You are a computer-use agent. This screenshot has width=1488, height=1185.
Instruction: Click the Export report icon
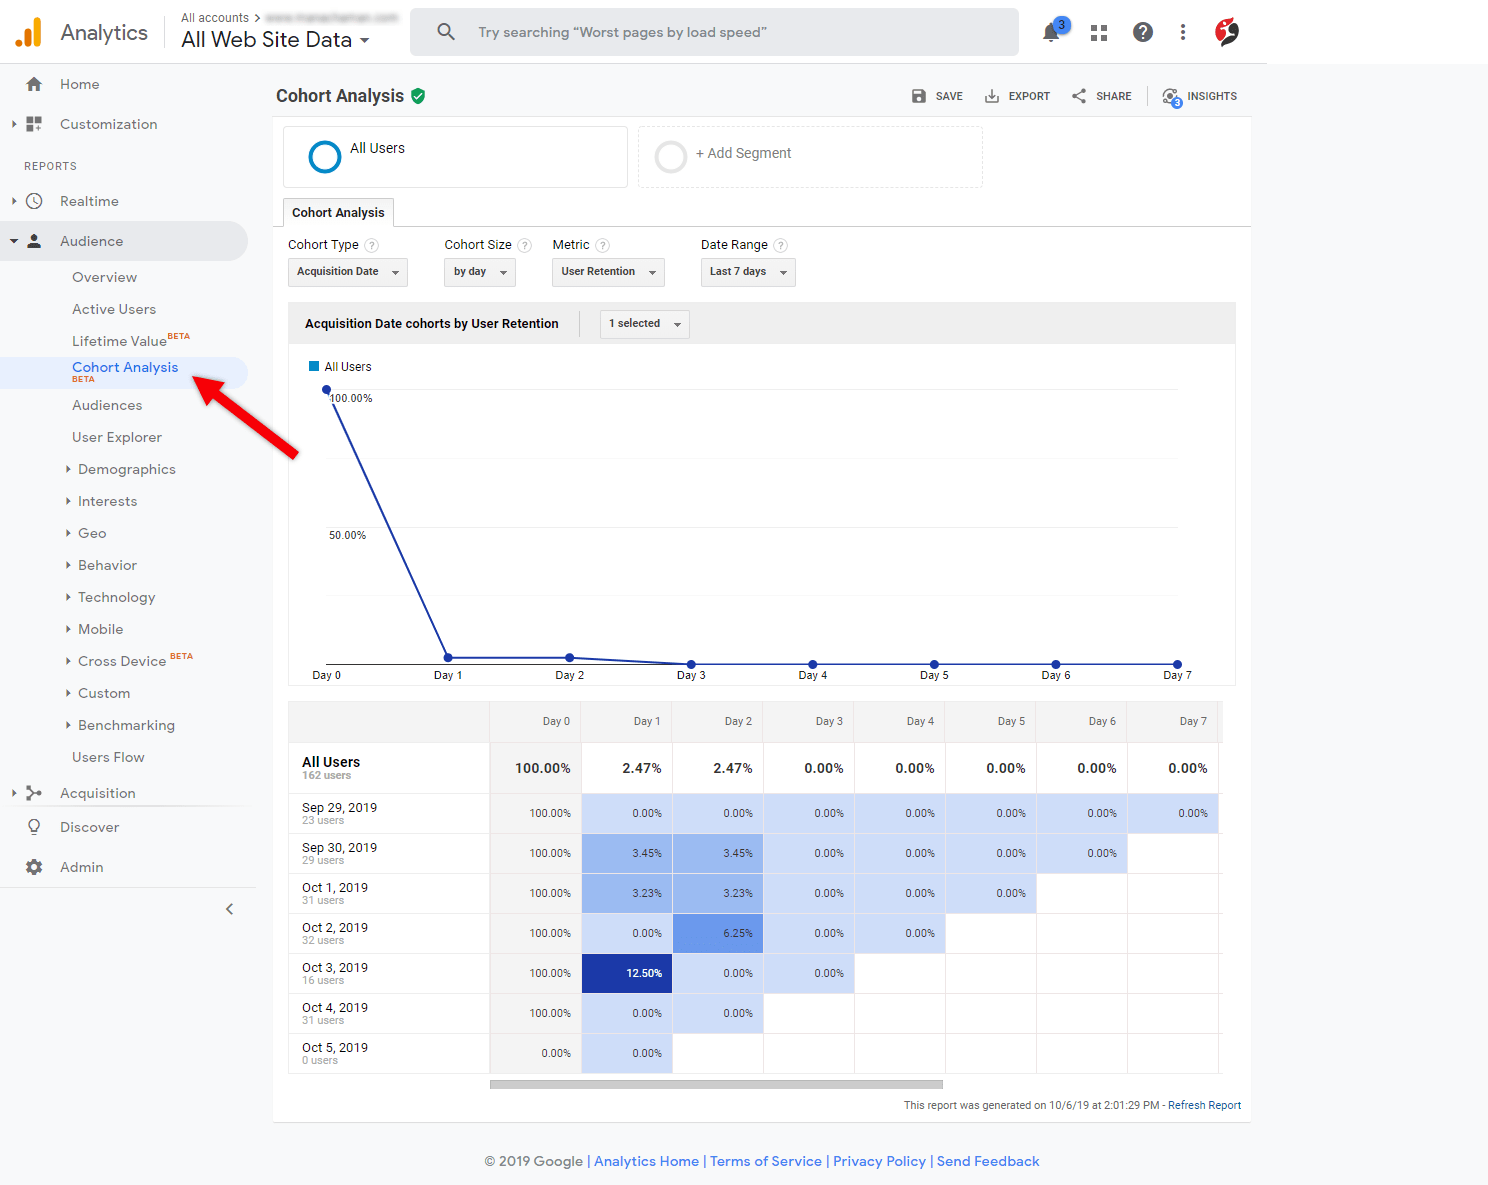coord(991,96)
